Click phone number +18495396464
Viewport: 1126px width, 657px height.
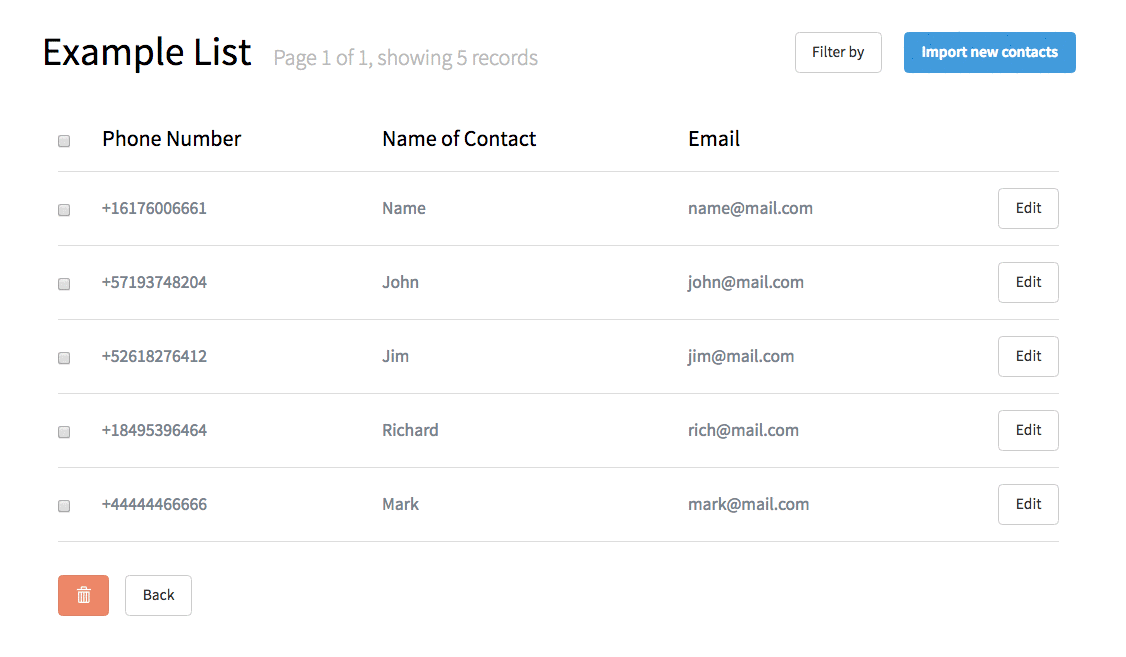click(x=154, y=430)
